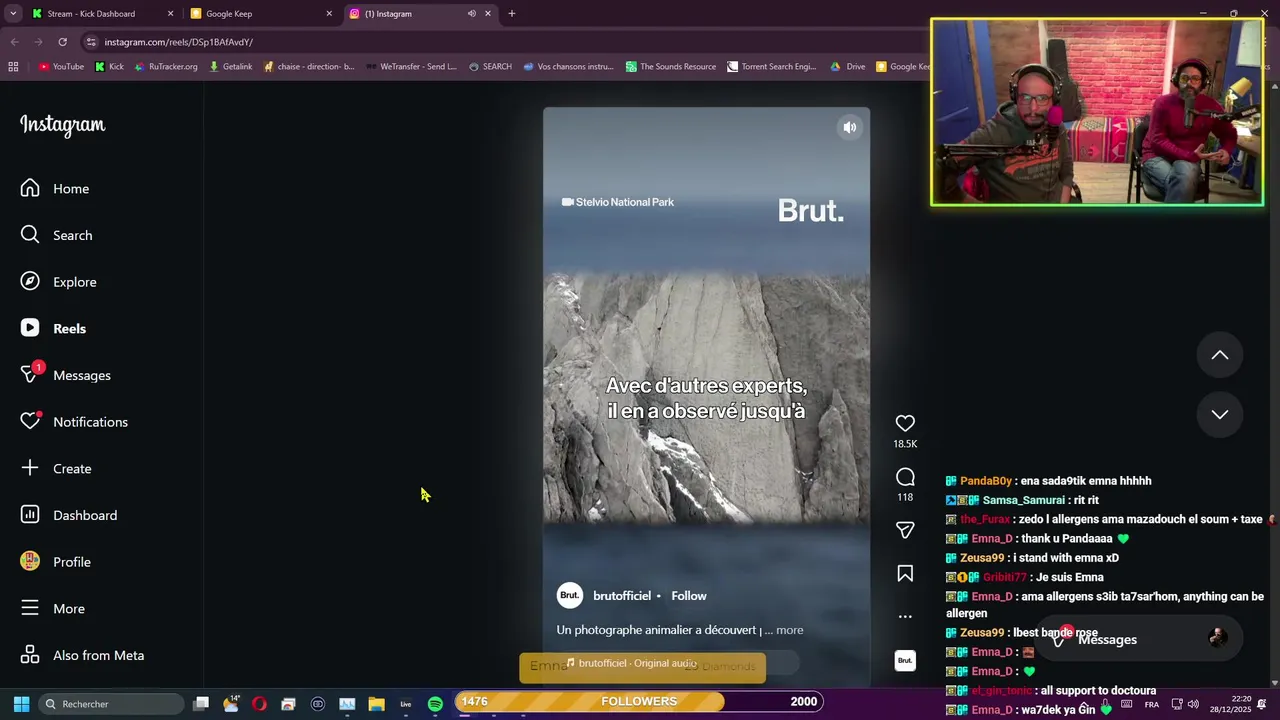Open Opera browser from taskbar
Screen dimensions: 1280x720
(259, 704)
